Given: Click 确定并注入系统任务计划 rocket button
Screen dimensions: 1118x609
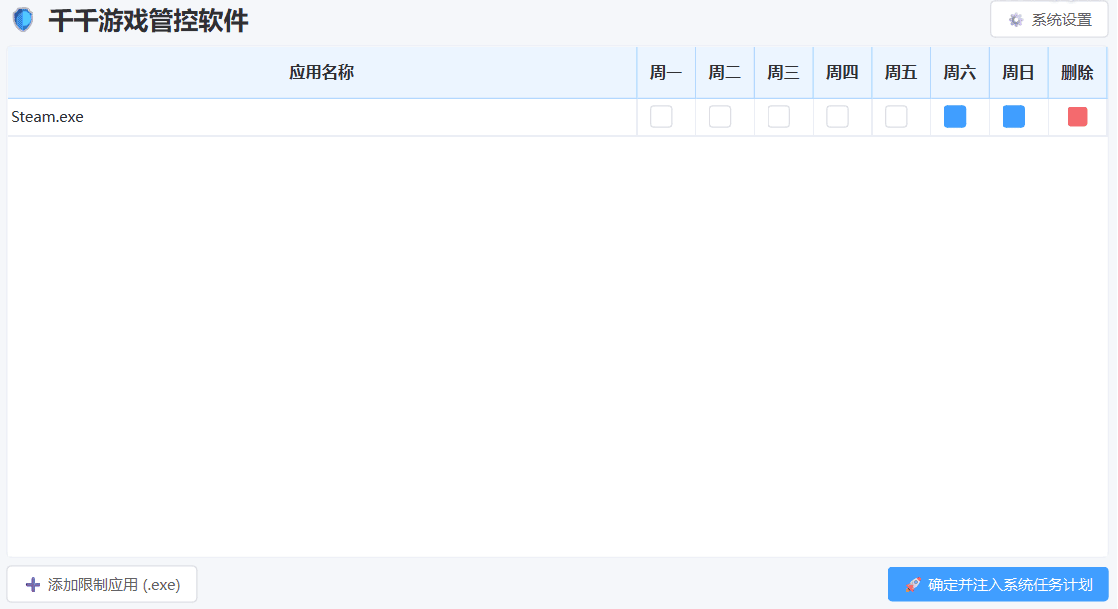Looking at the screenshot, I should pos(998,585).
